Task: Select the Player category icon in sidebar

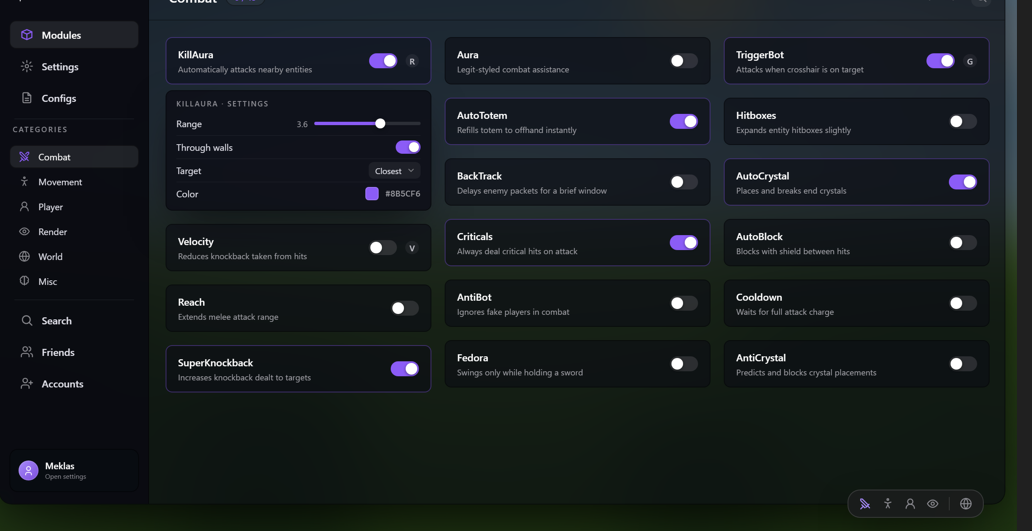Action: 24,207
